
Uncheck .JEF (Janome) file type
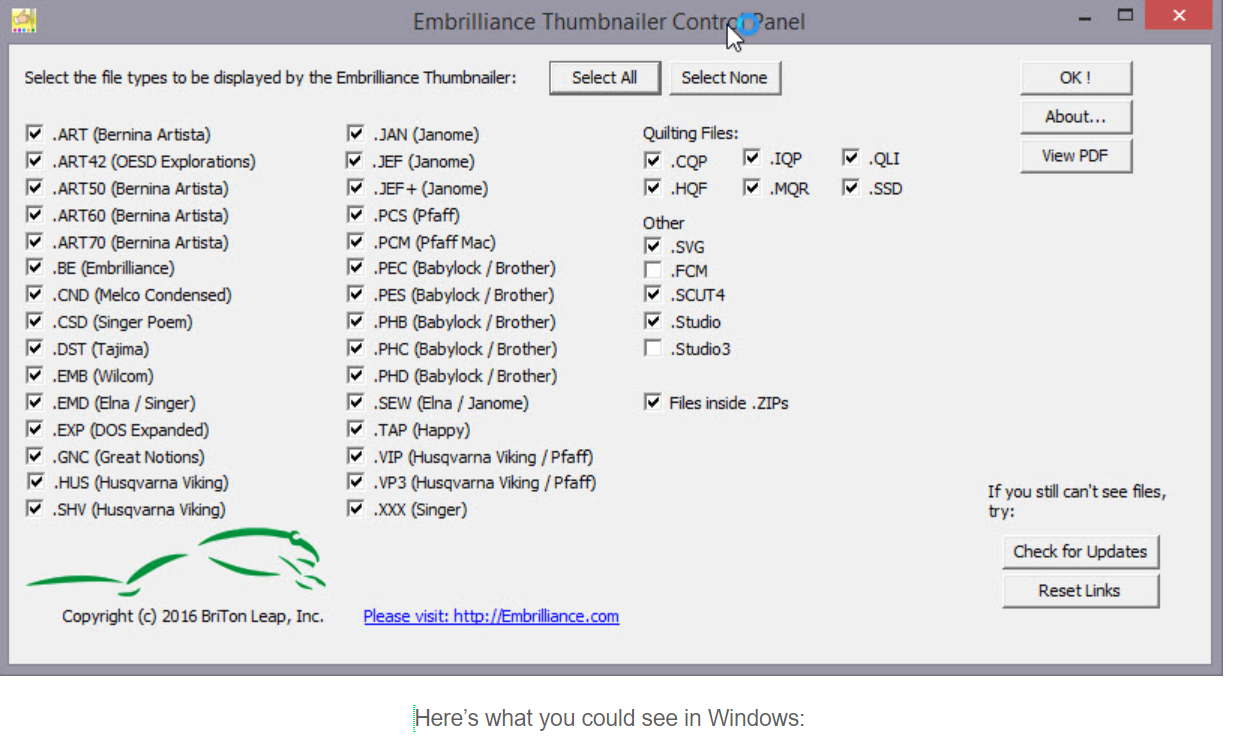[355, 160]
